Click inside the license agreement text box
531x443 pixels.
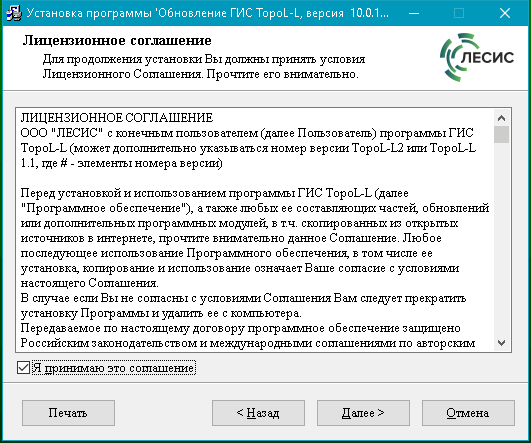click(255, 230)
